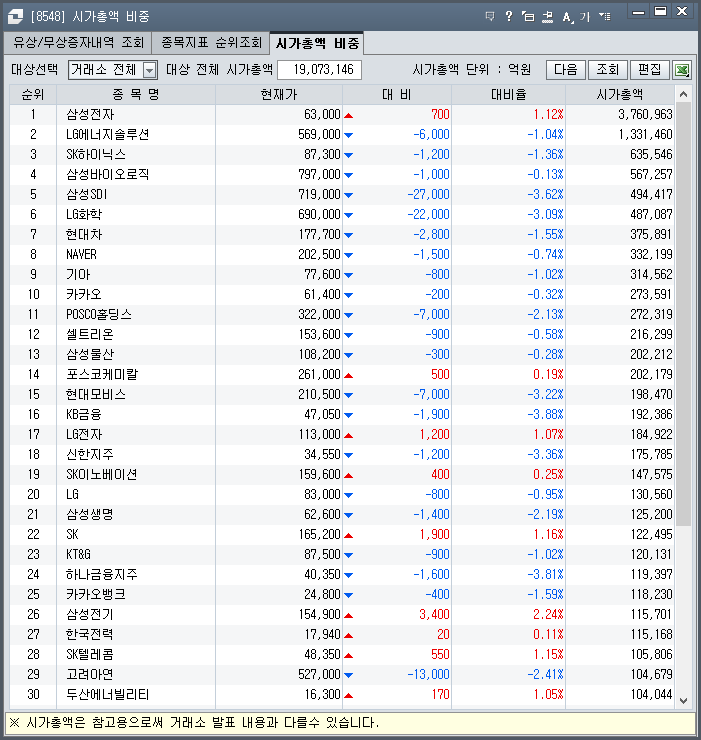Select SK텔레콤 in the stock list
701x740 pixels.
[x=90, y=655]
